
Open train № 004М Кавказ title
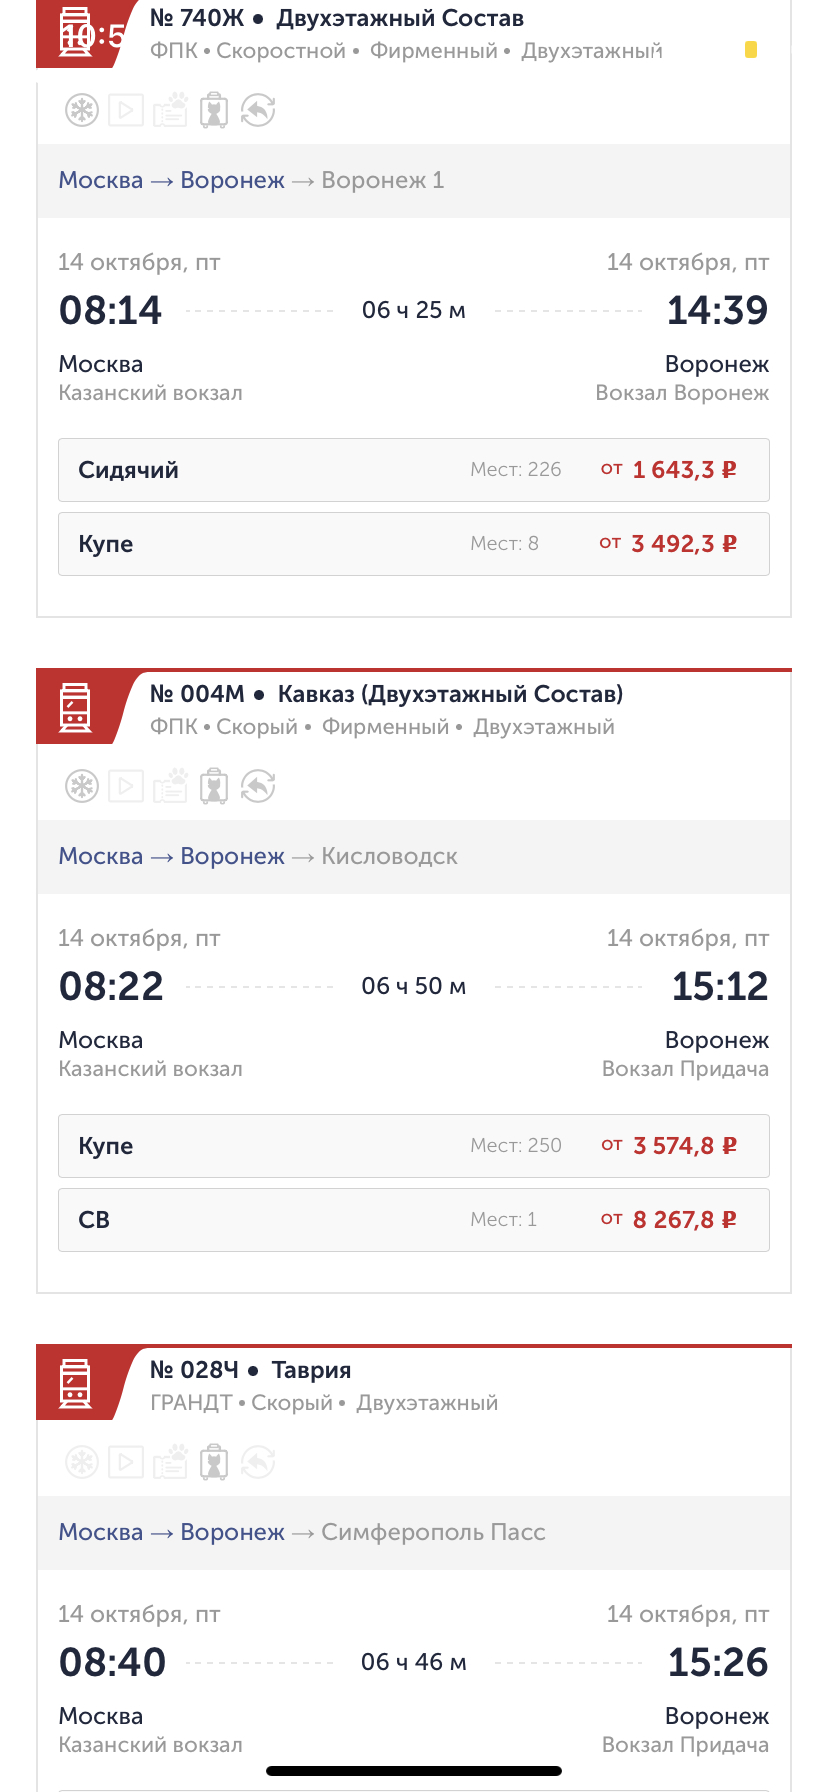[386, 694]
